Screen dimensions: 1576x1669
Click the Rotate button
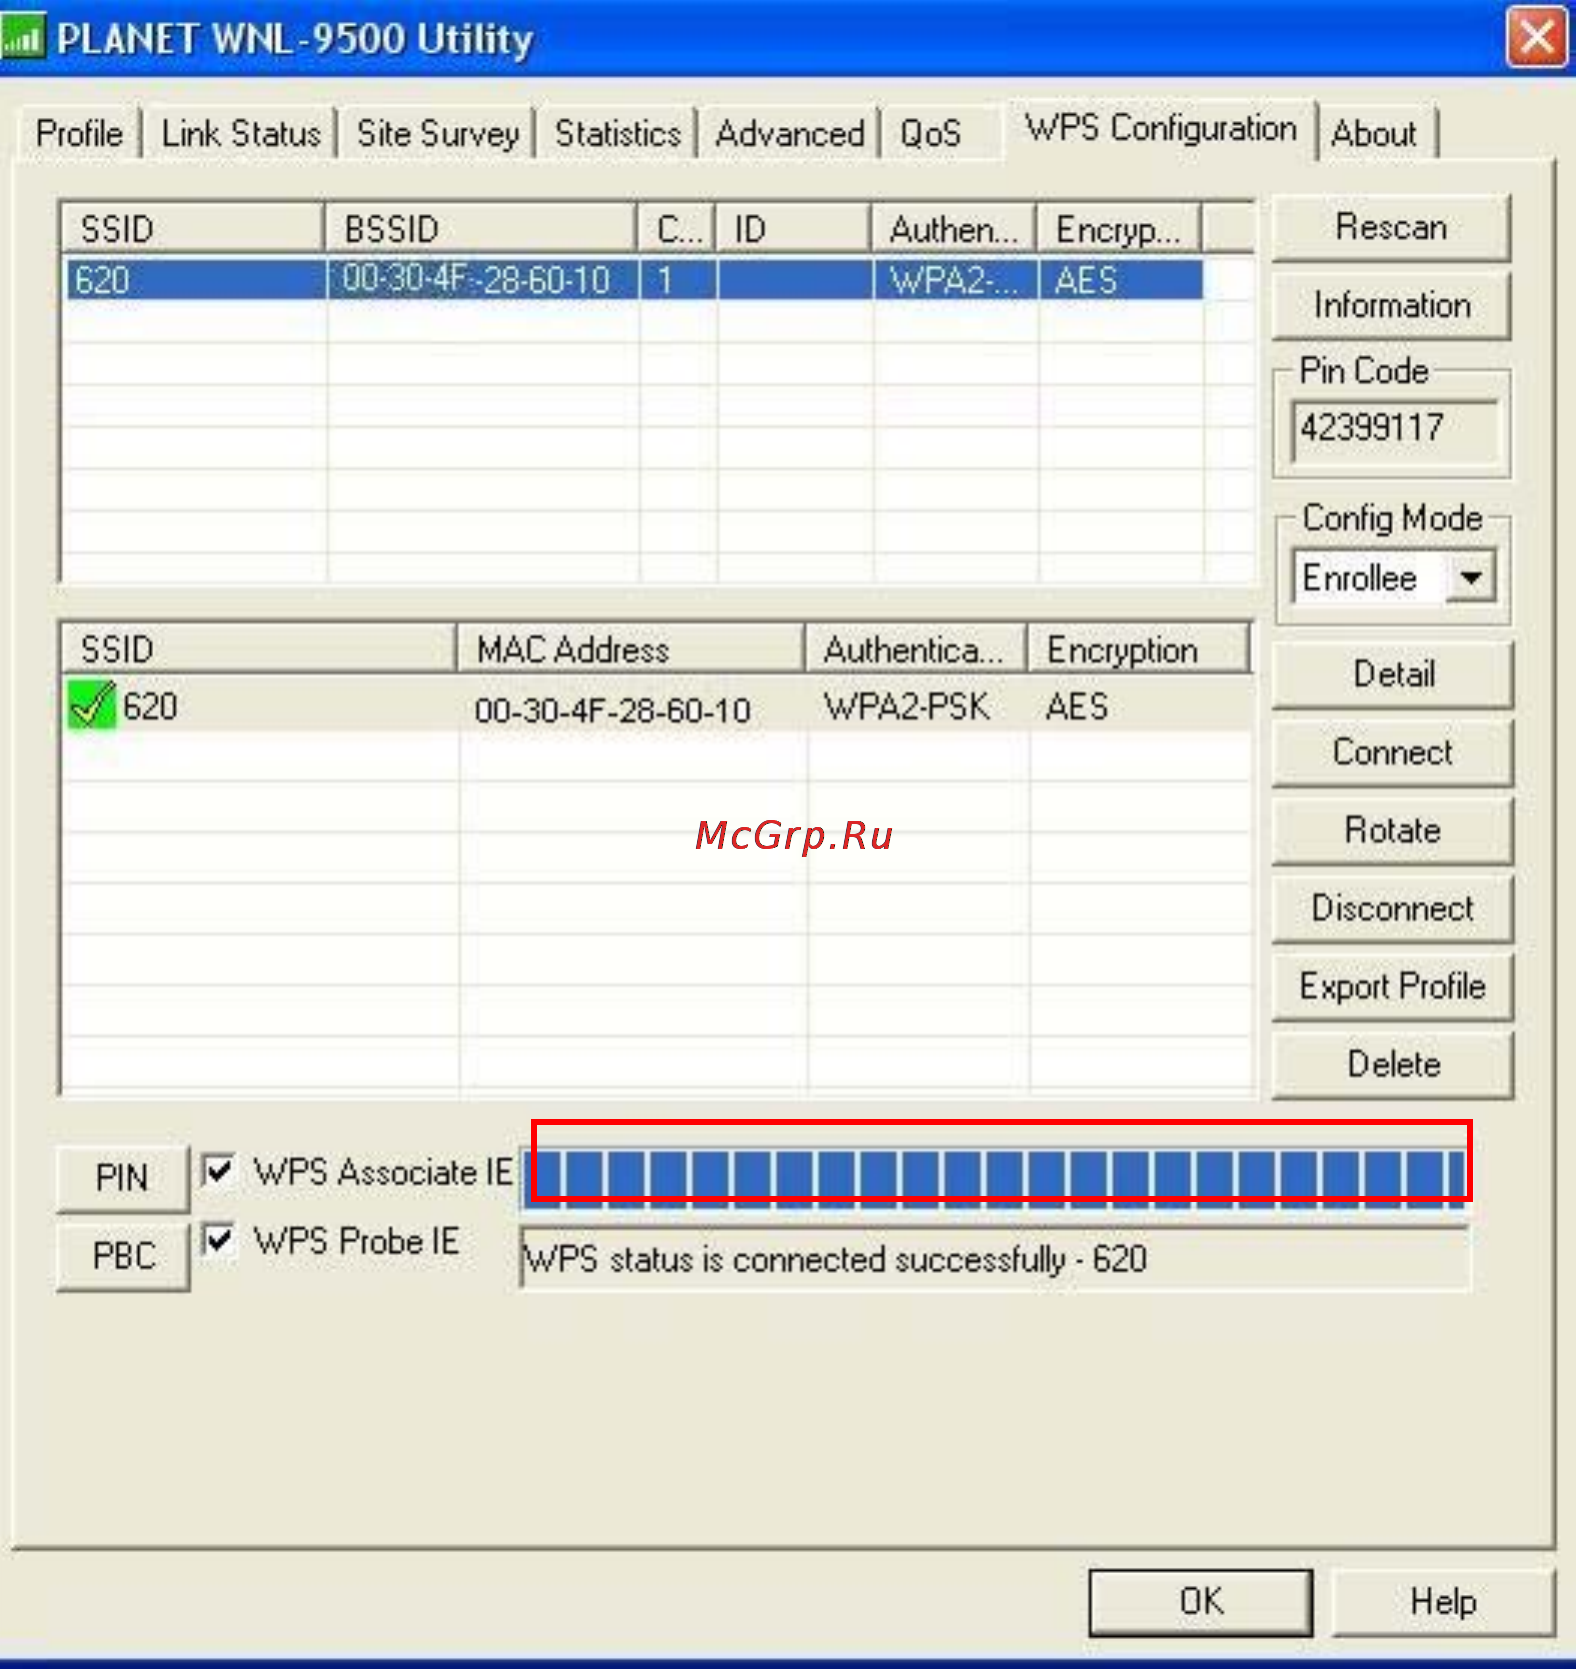tap(1393, 830)
